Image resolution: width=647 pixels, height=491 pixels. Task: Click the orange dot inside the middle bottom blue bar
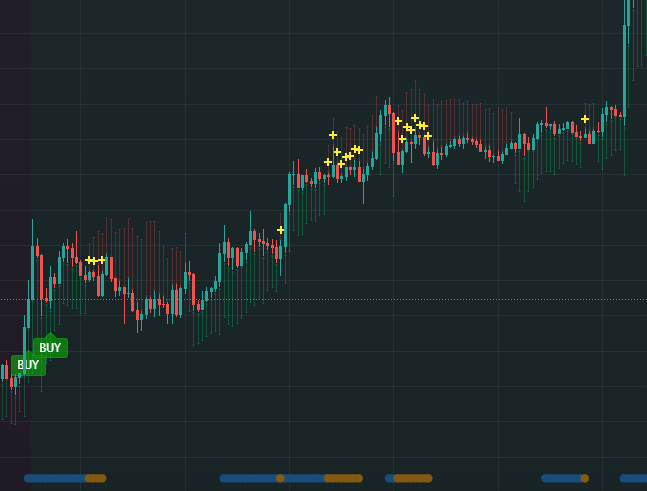pos(280,478)
